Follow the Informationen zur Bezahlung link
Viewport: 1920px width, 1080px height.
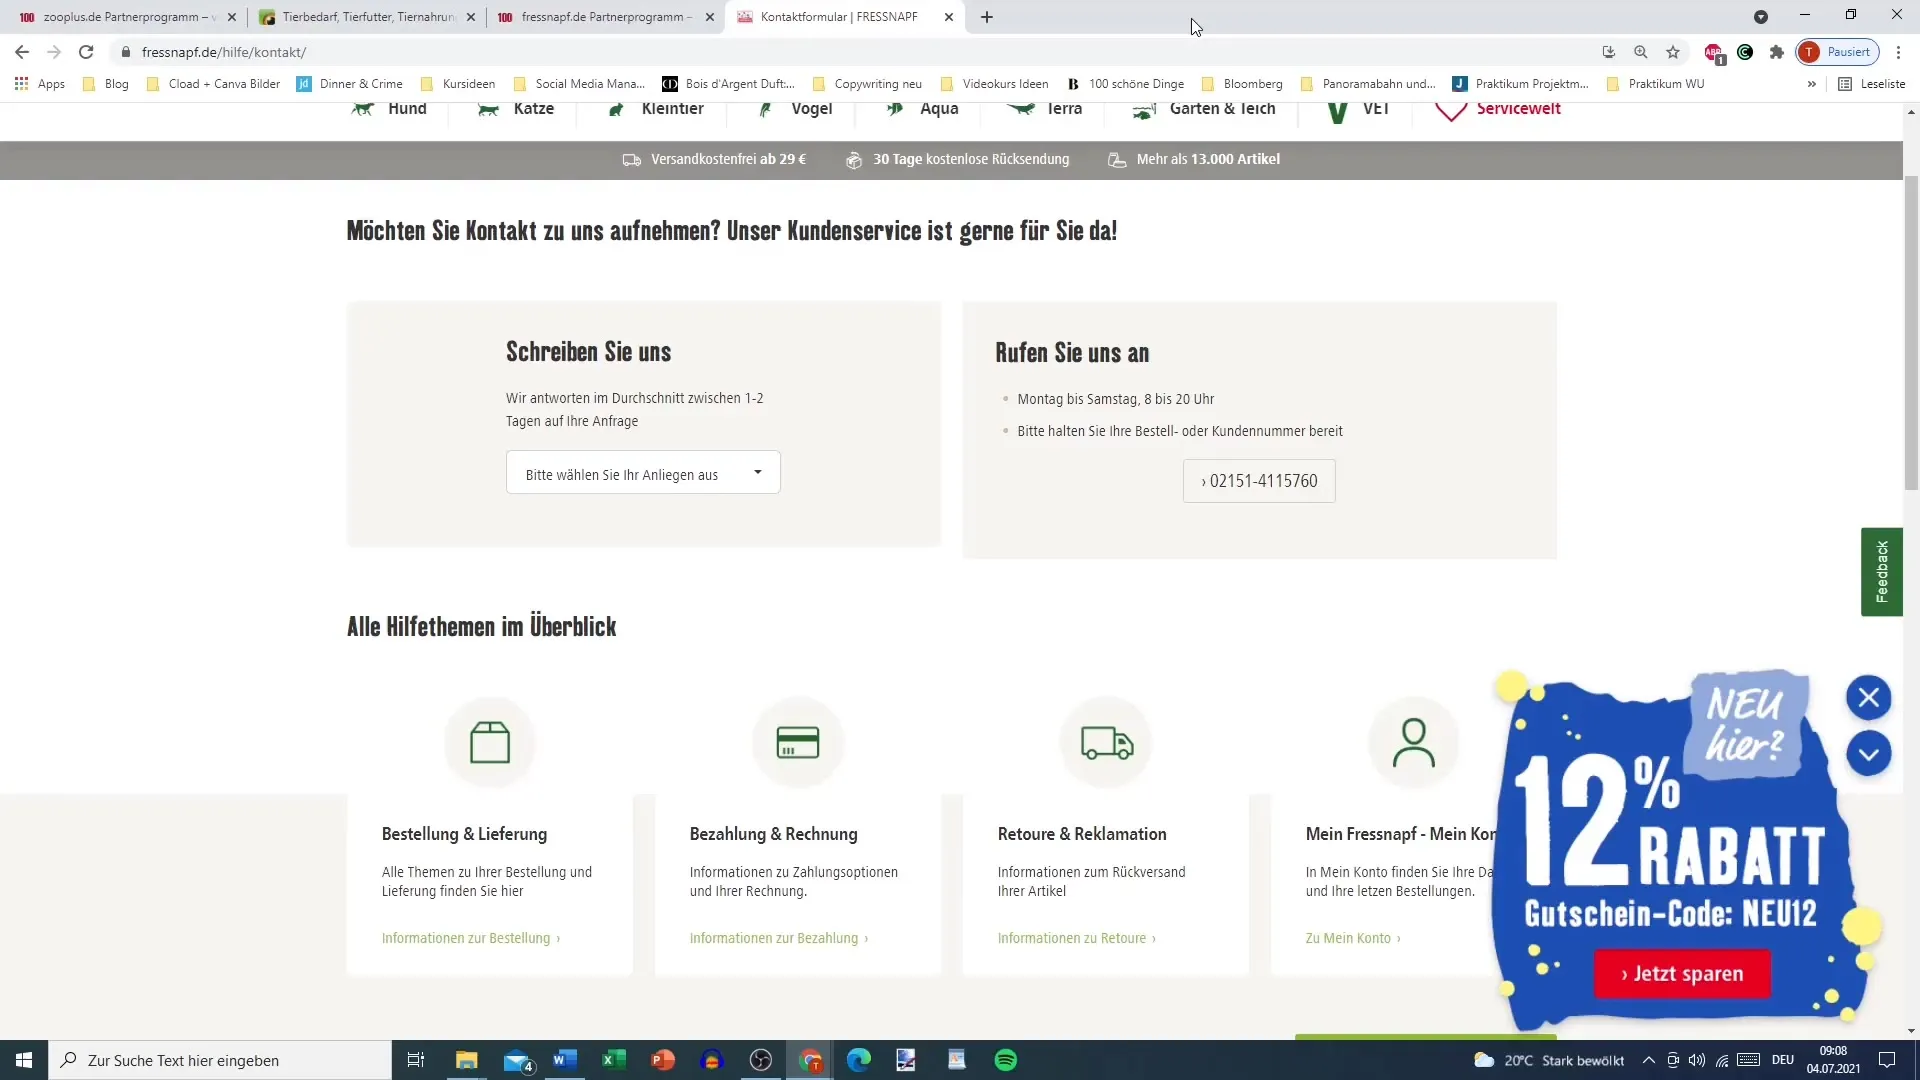(779, 938)
